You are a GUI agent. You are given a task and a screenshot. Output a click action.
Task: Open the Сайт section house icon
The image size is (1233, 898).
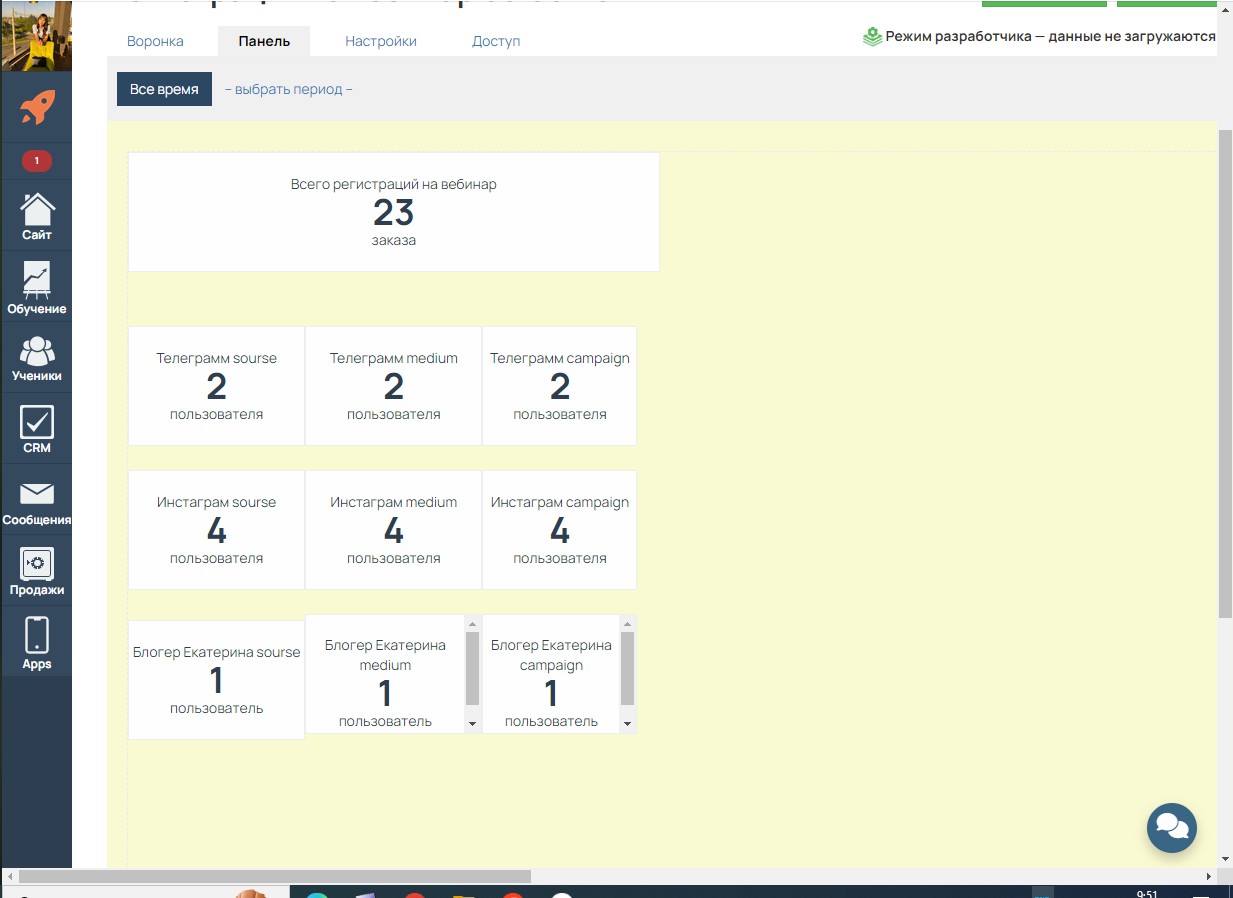click(x=37, y=210)
